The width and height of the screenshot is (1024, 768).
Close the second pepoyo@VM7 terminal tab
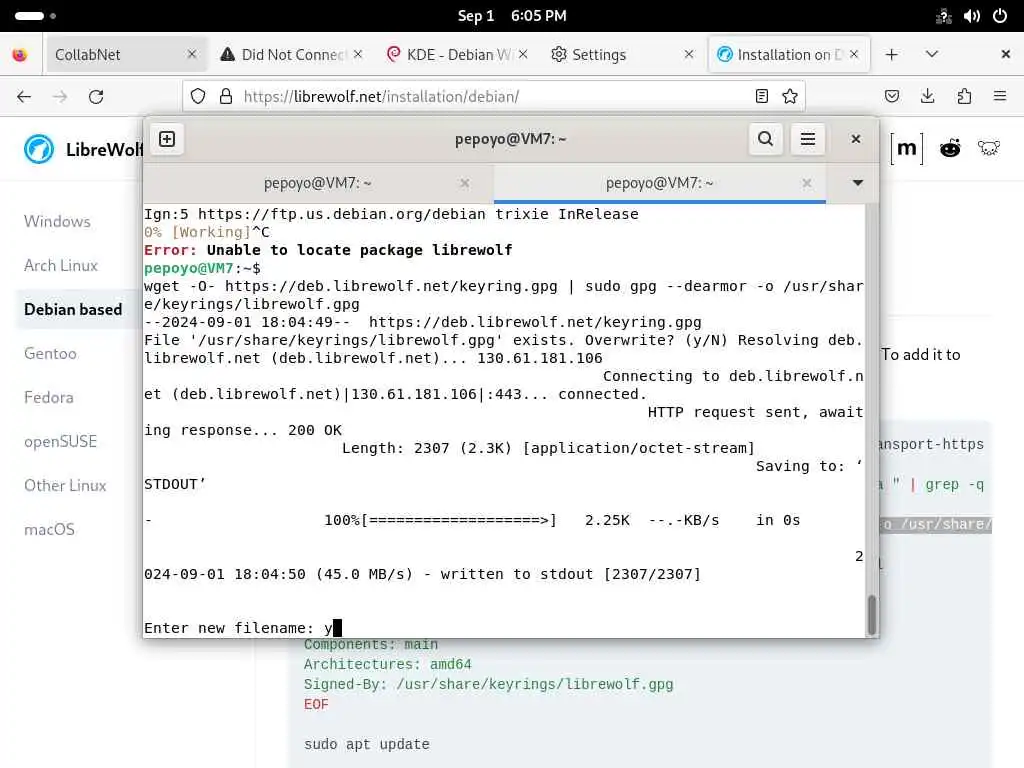tap(807, 184)
